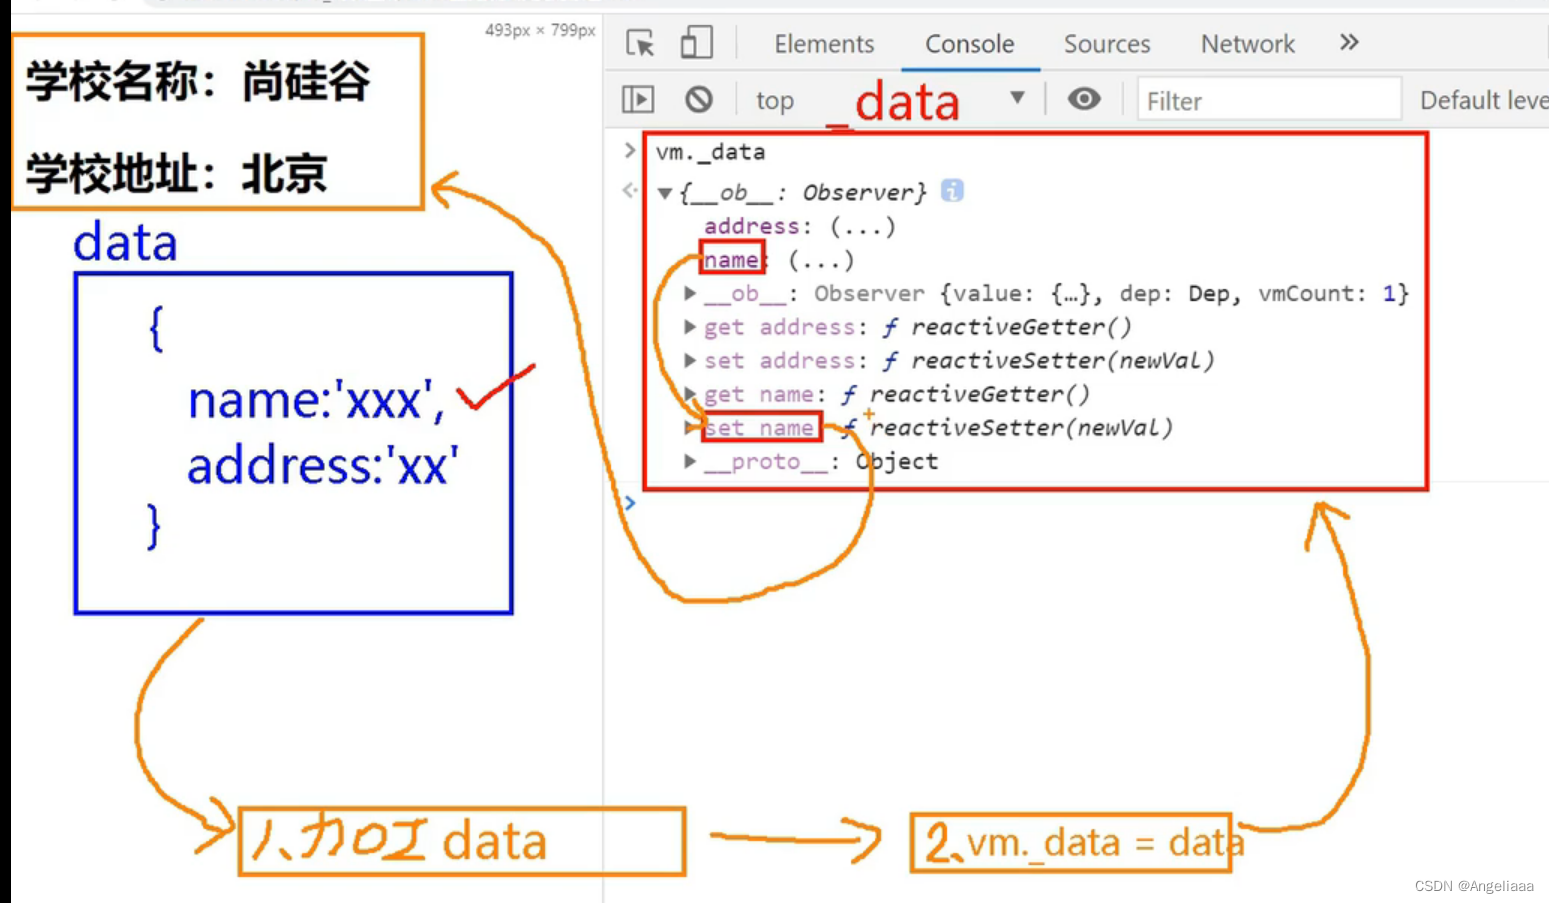Open the JavaScript context dropdown arrow

[1017, 98]
